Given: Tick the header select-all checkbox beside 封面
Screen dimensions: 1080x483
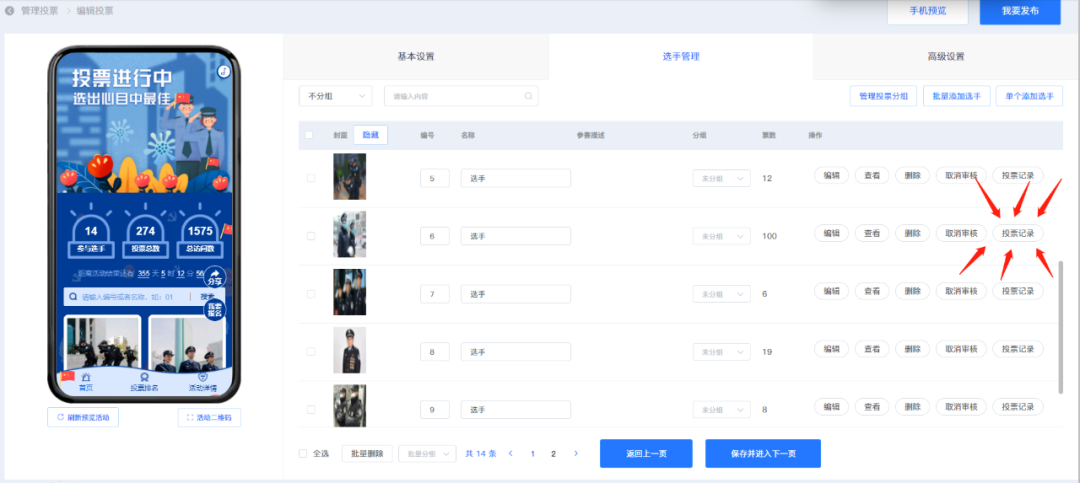Looking at the screenshot, I should (309, 135).
